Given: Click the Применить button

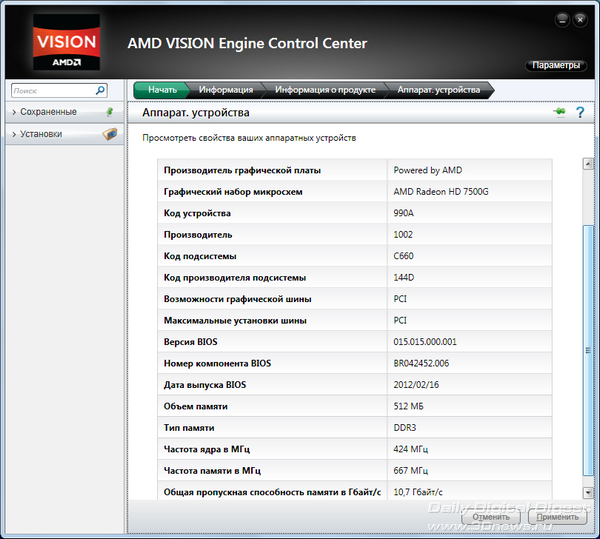Looking at the screenshot, I should point(557,517).
